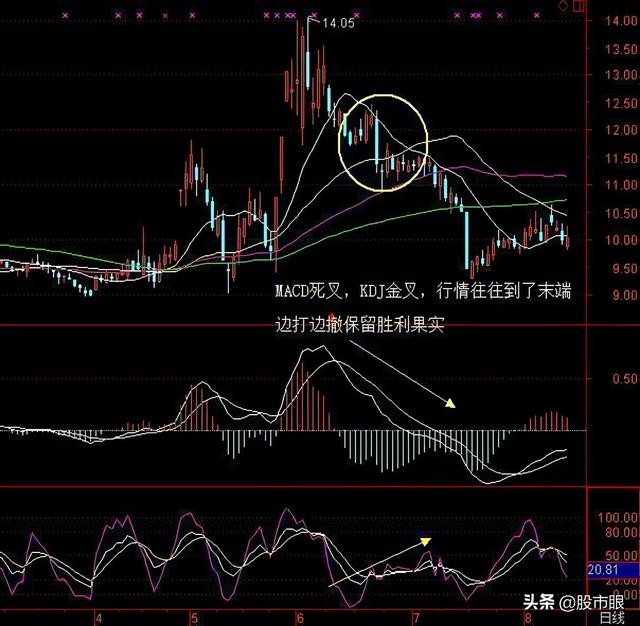The image size is (640, 626).
Task: Click the 0.50 MACD axis label
Action: coord(625,379)
